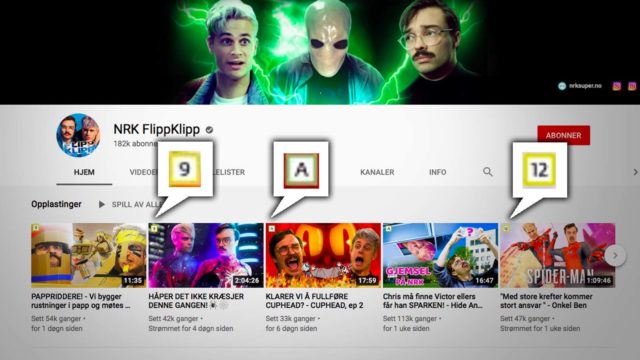Show next videos with carousel arrow
Viewport: 640px width, 360px height.
coord(615,256)
